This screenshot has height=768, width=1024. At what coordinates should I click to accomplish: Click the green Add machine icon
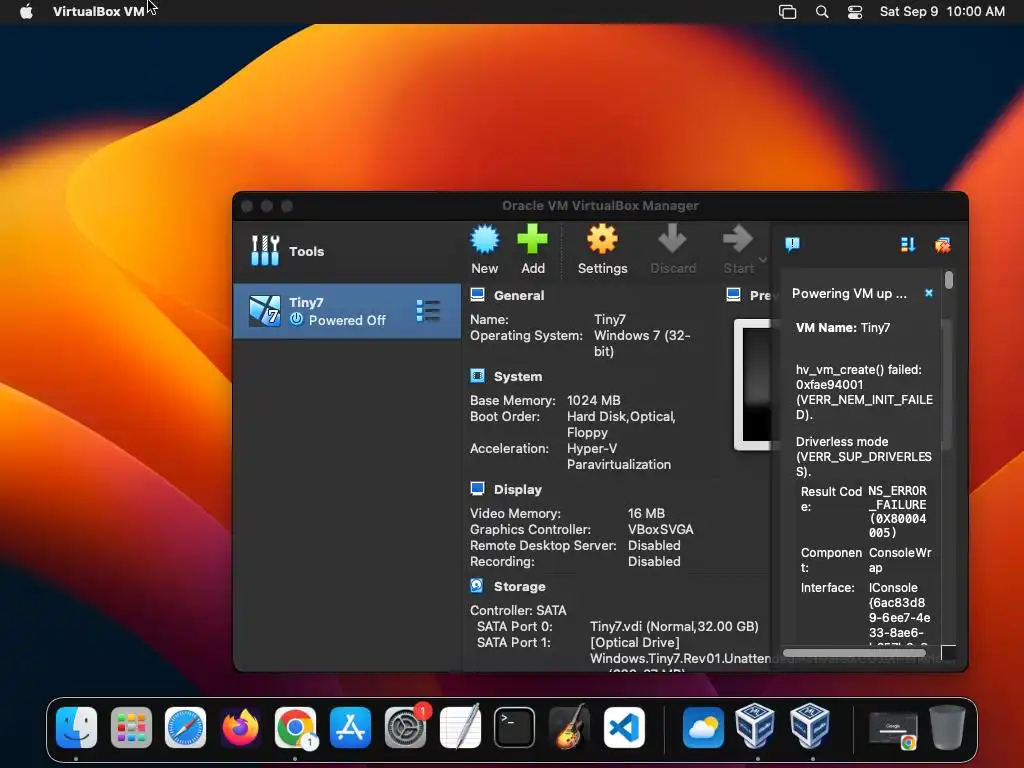532,239
